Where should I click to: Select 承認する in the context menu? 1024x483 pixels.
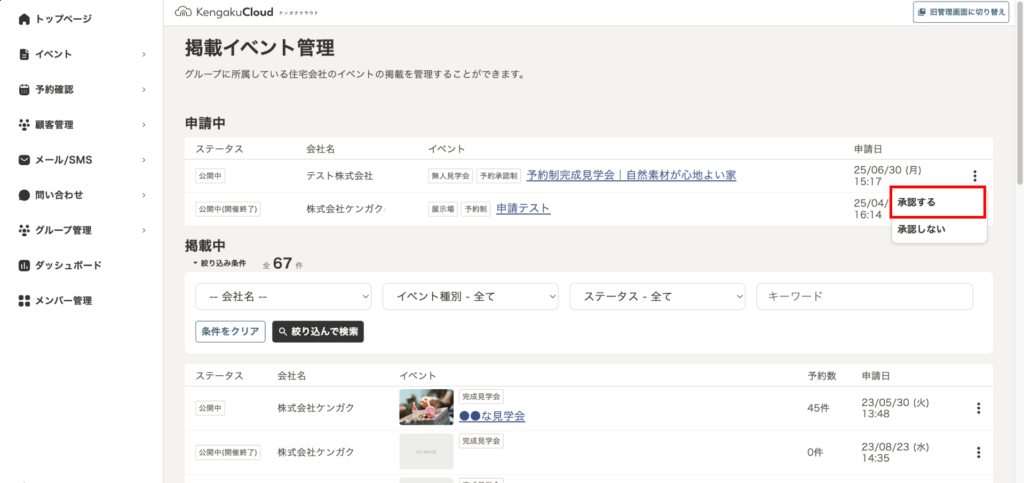click(x=938, y=202)
